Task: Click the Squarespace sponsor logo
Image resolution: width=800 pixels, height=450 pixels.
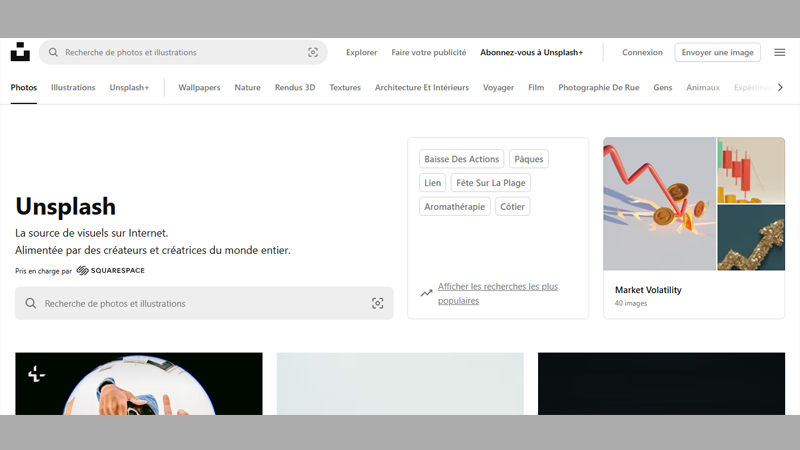Action: (110, 271)
